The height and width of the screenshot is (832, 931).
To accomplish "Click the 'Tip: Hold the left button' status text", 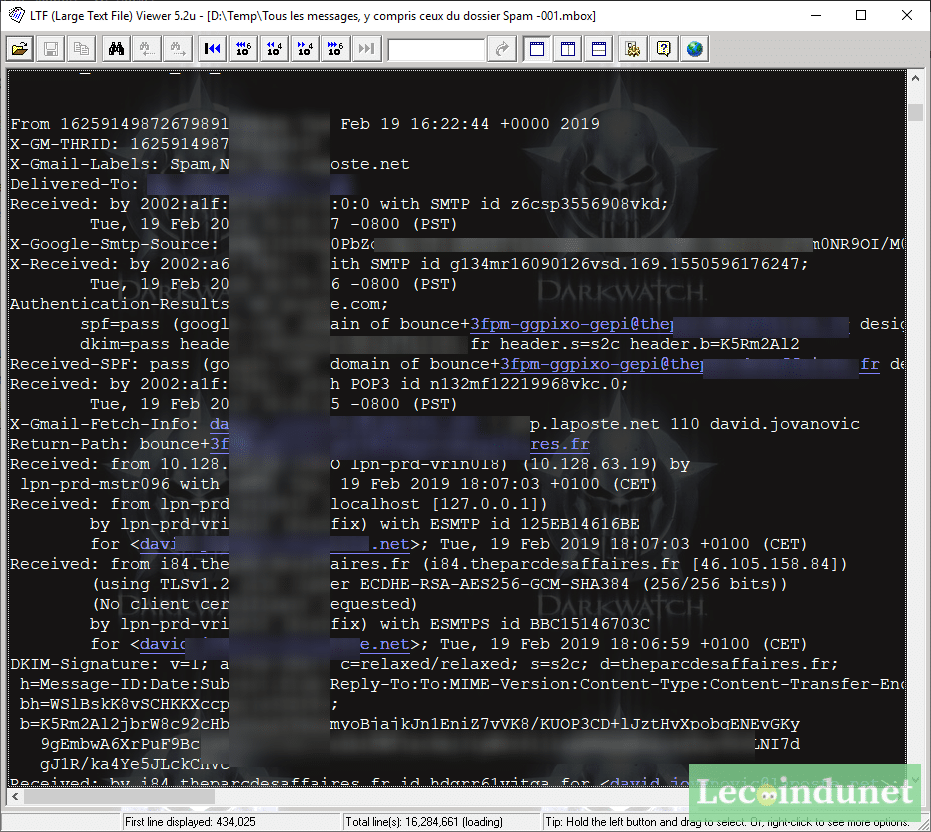I will tap(727, 822).
